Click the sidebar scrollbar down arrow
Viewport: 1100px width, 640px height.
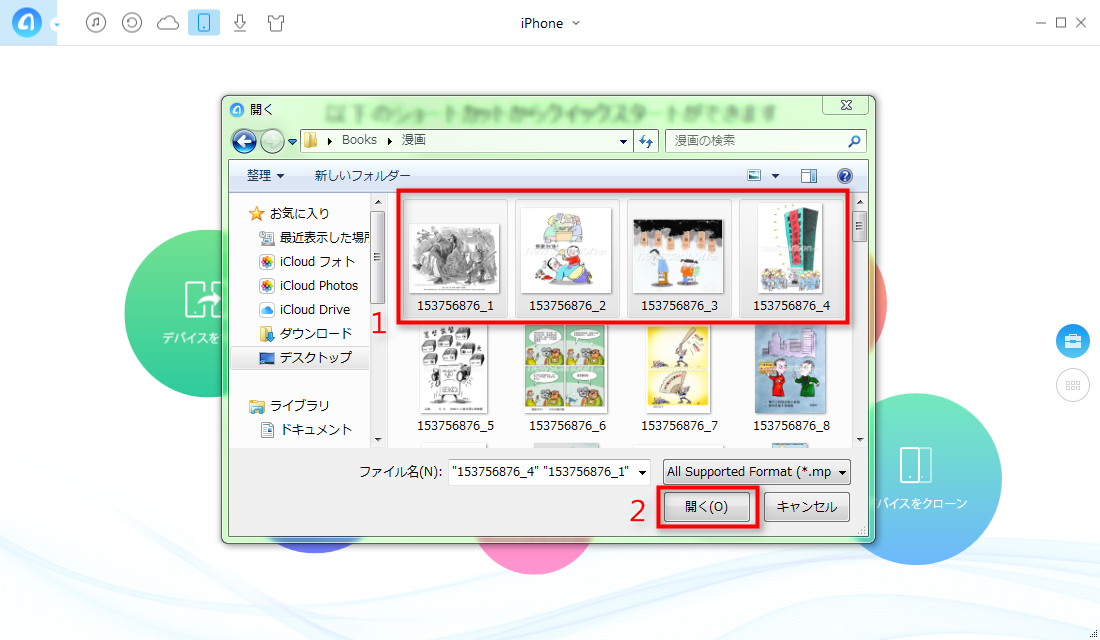click(x=377, y=440)
